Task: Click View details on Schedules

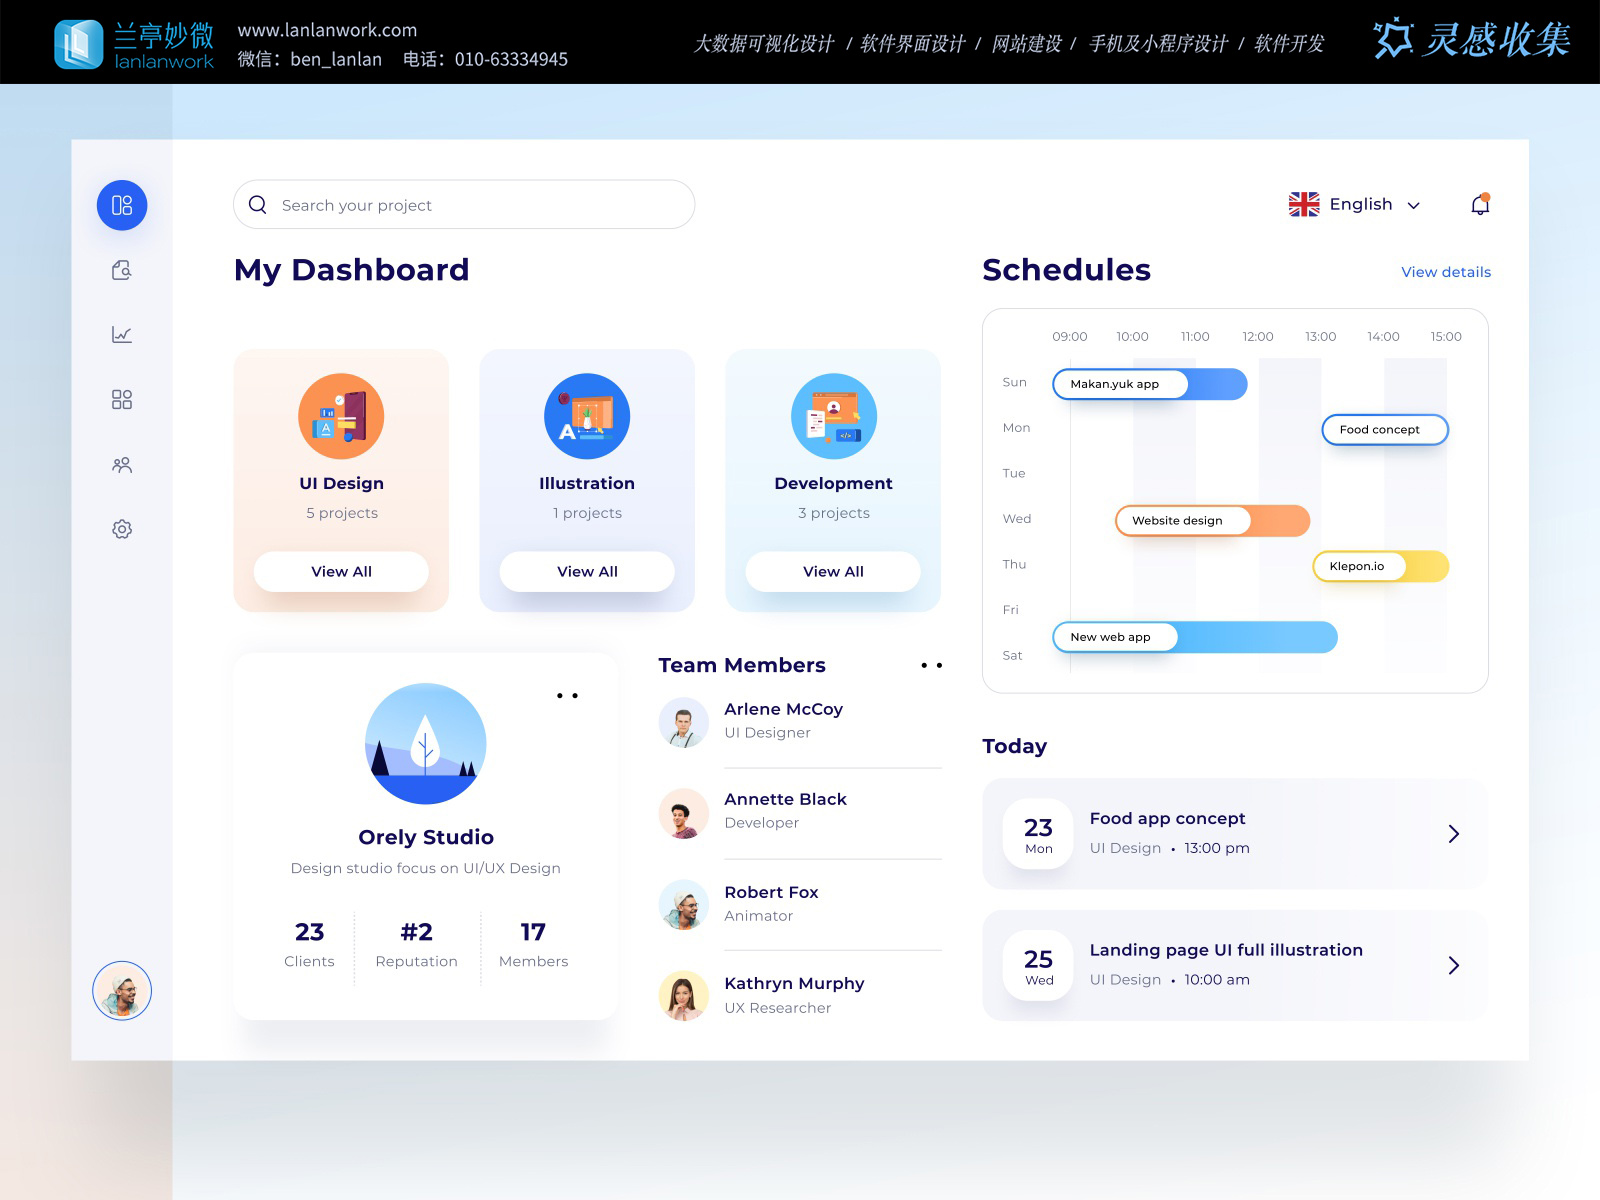Action: (x=1445, y=272)
